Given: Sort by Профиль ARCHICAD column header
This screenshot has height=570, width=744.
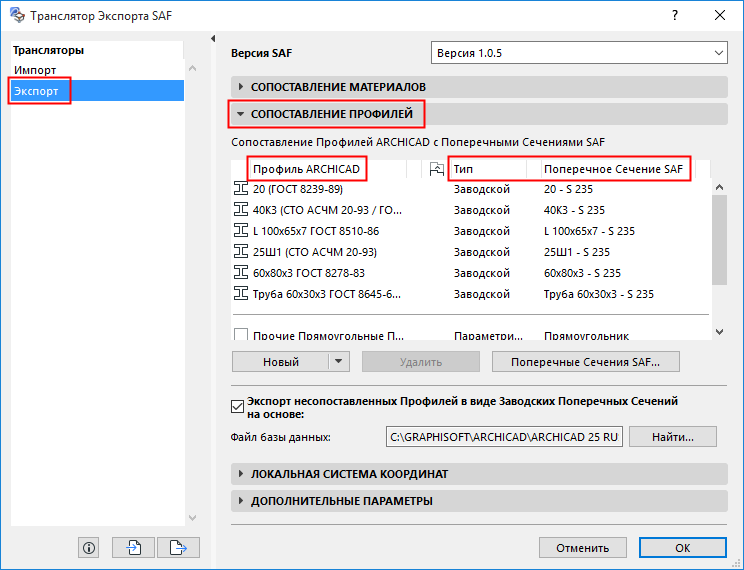Looking at the screenshot, I should pos(307,169).
